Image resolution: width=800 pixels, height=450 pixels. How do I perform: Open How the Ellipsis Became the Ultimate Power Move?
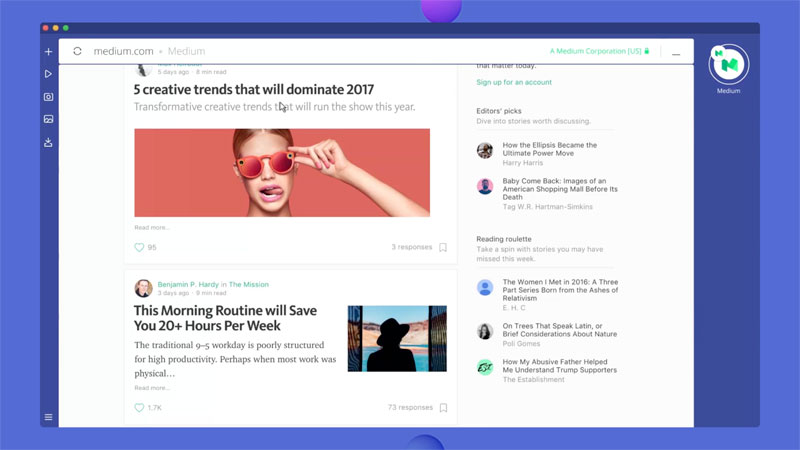pyautogui.click(x=549, y=149)
